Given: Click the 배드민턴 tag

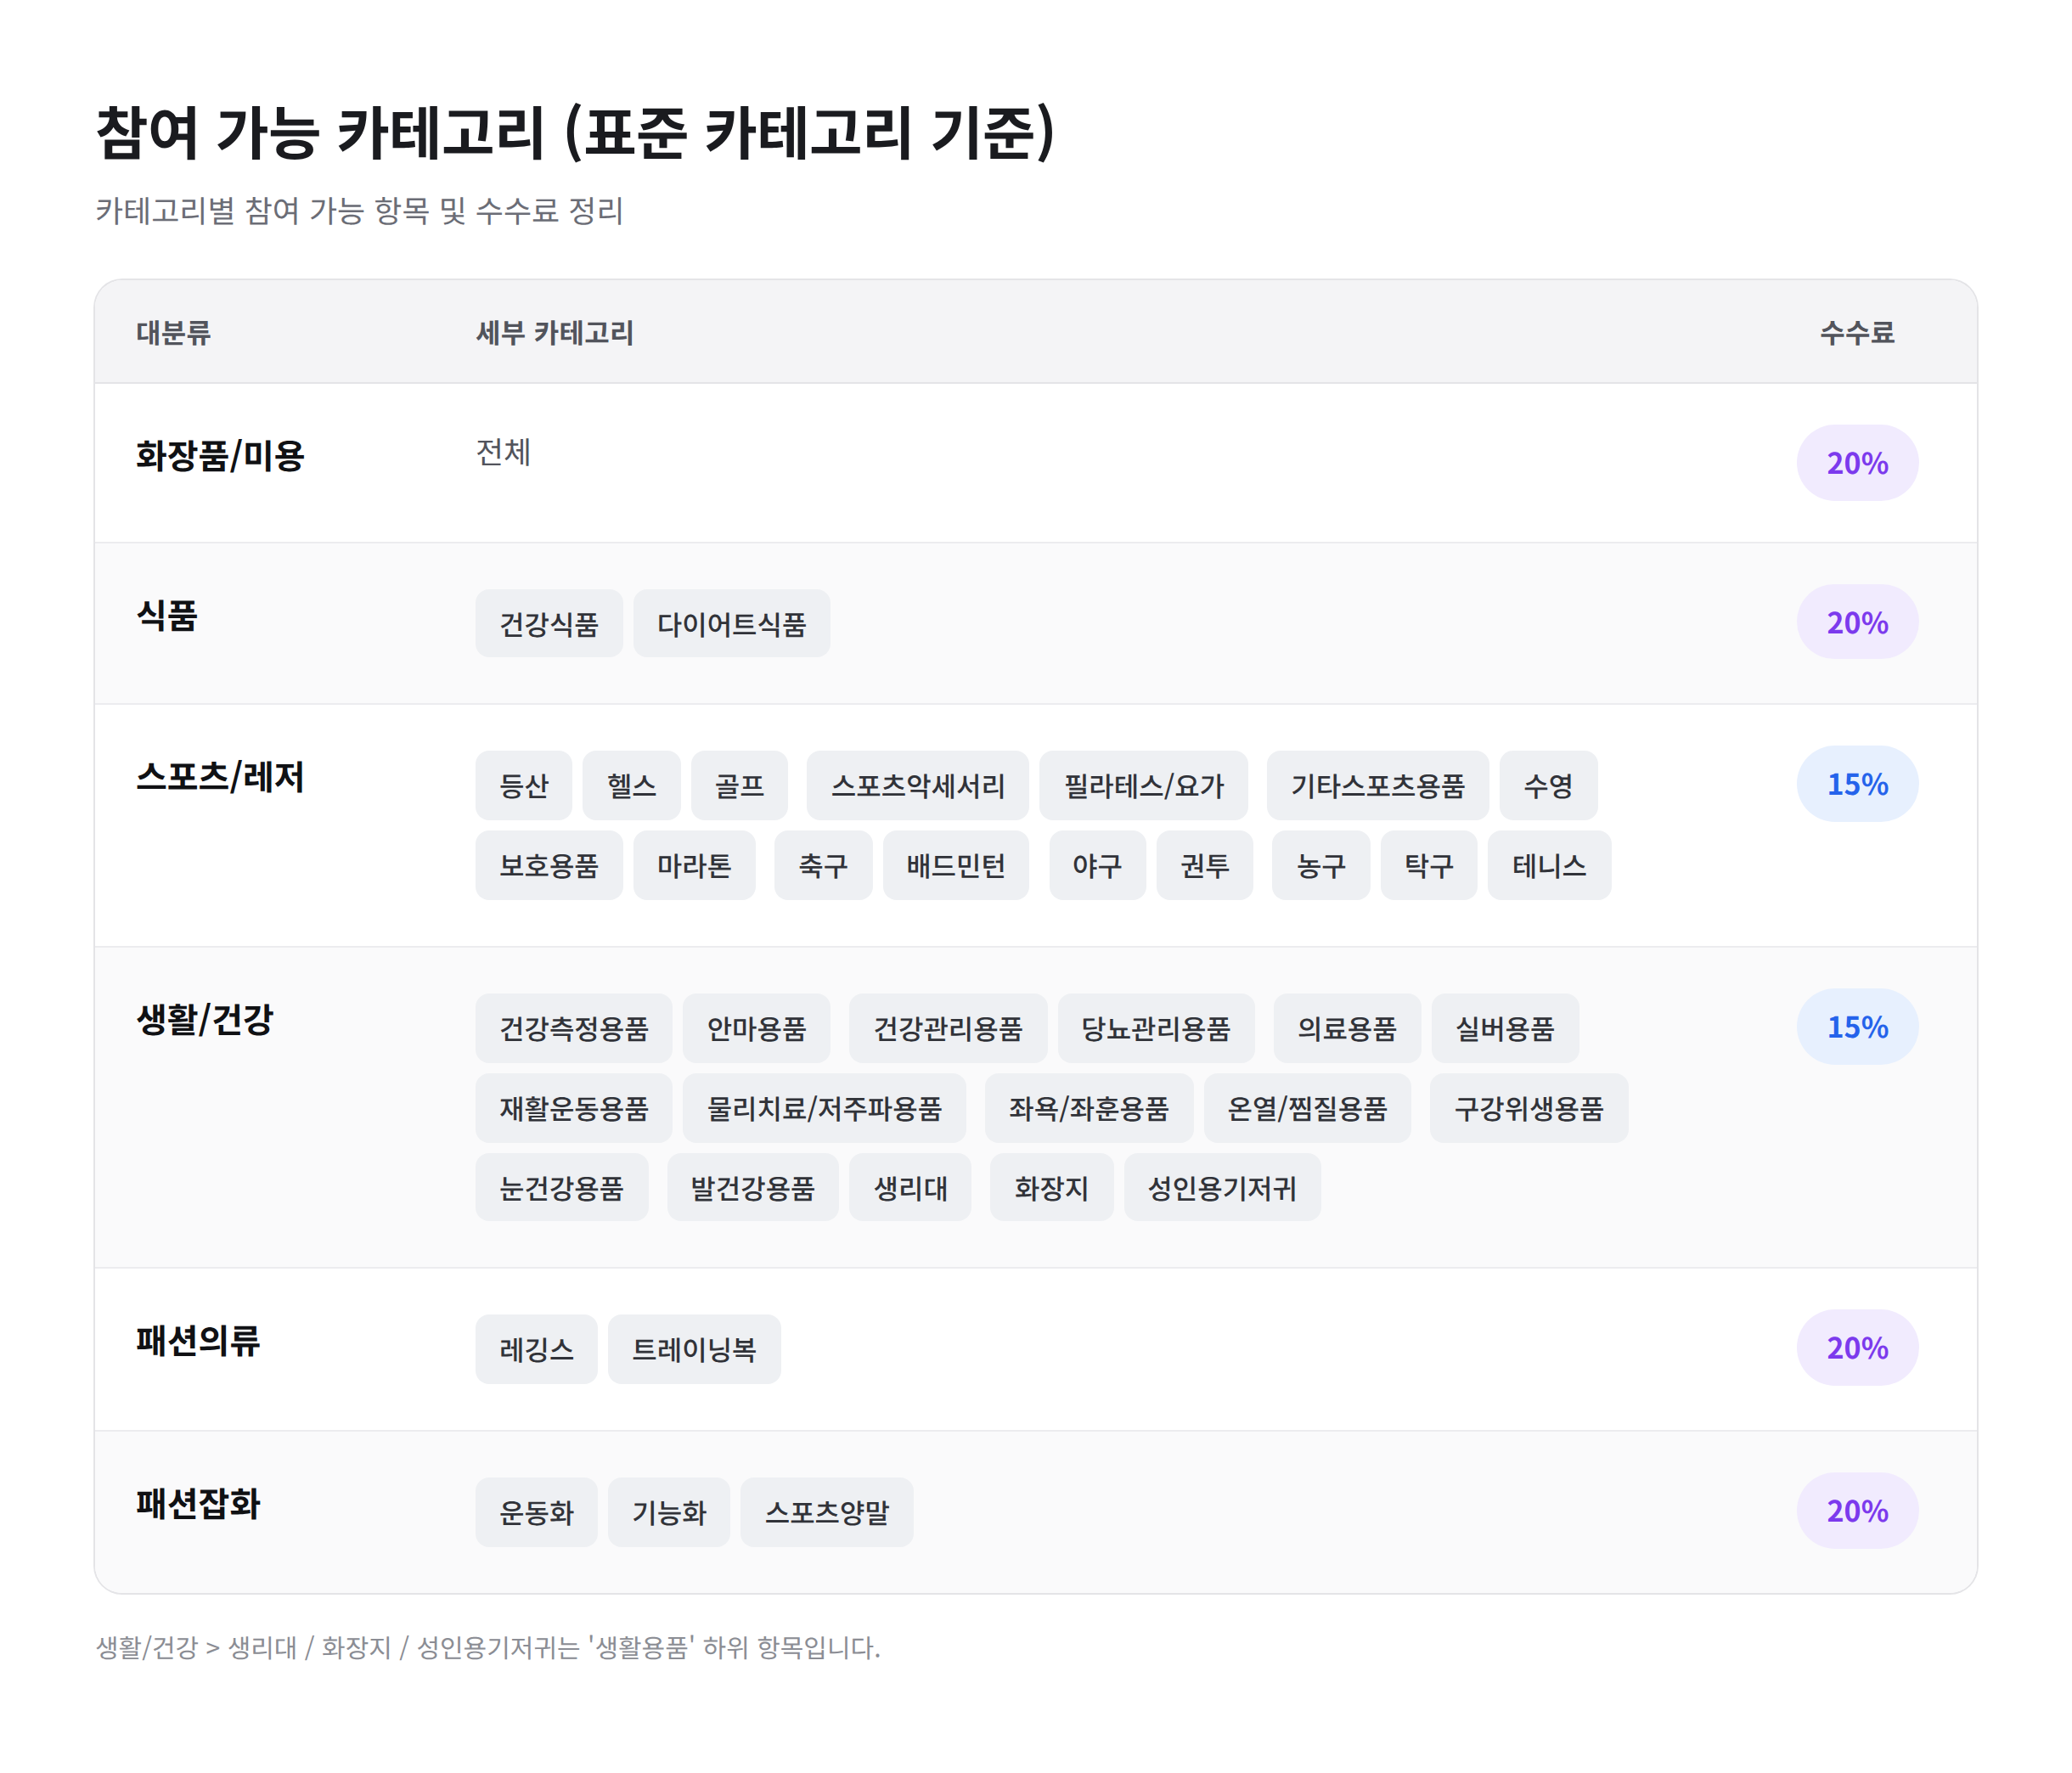Looking at the screenshot, I should coord(955,866).
